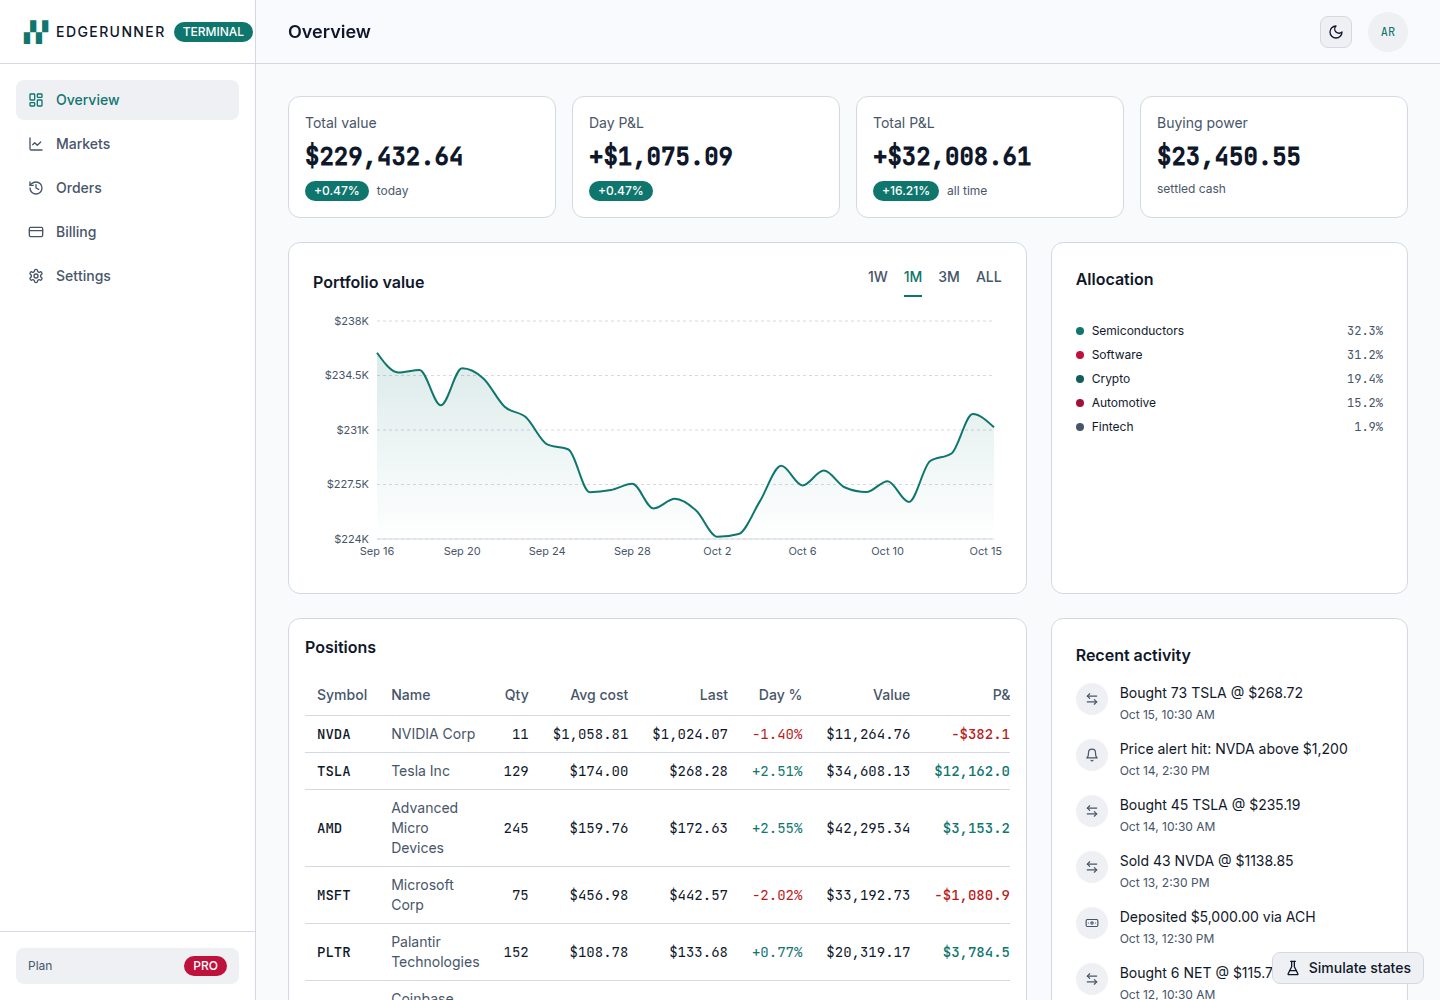The width and height of the screenshot is (1440, 1000).
Task: Click Sold 43 NVDA @ $1138.85 entry
Action: click(1207, 861)
